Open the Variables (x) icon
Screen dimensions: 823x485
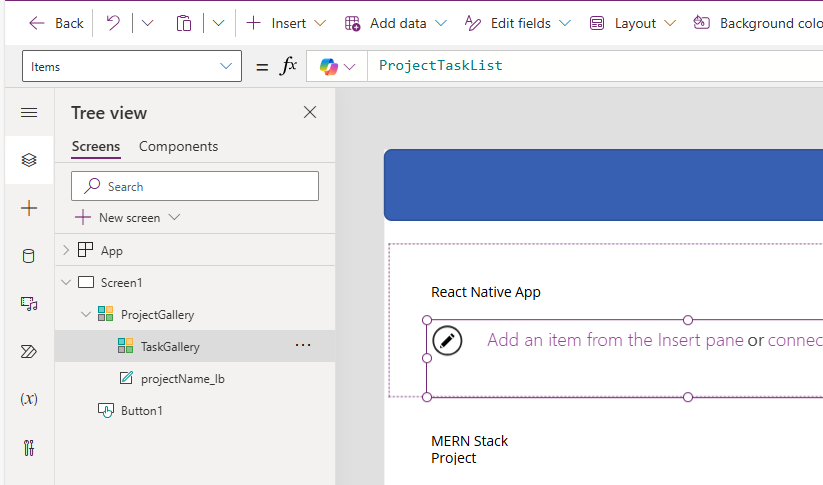(29, 399)
